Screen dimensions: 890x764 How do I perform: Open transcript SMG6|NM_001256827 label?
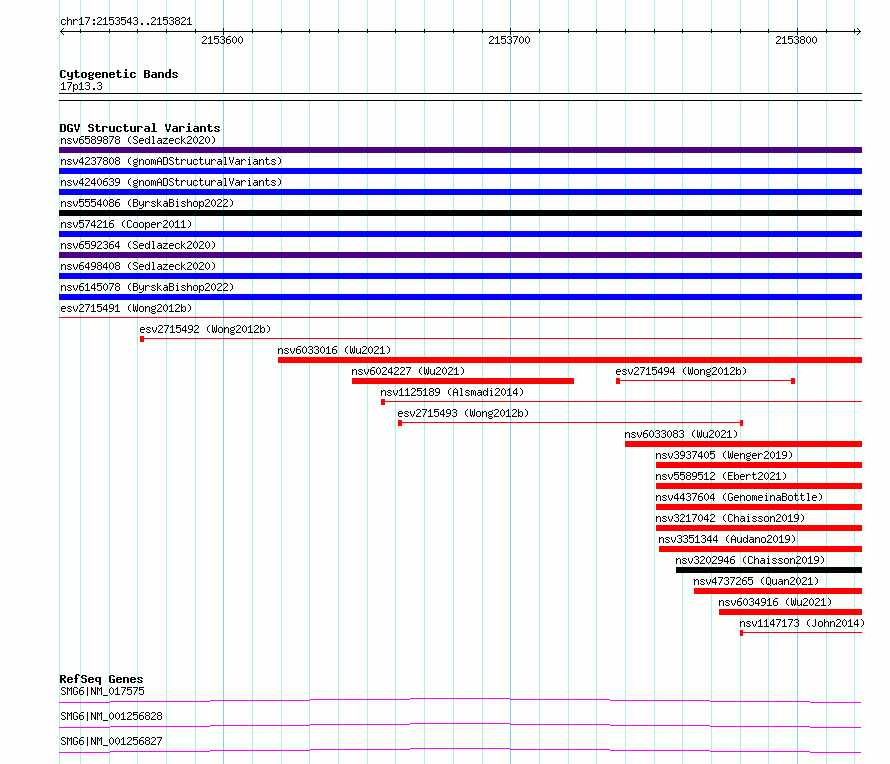tap(111, 741)
